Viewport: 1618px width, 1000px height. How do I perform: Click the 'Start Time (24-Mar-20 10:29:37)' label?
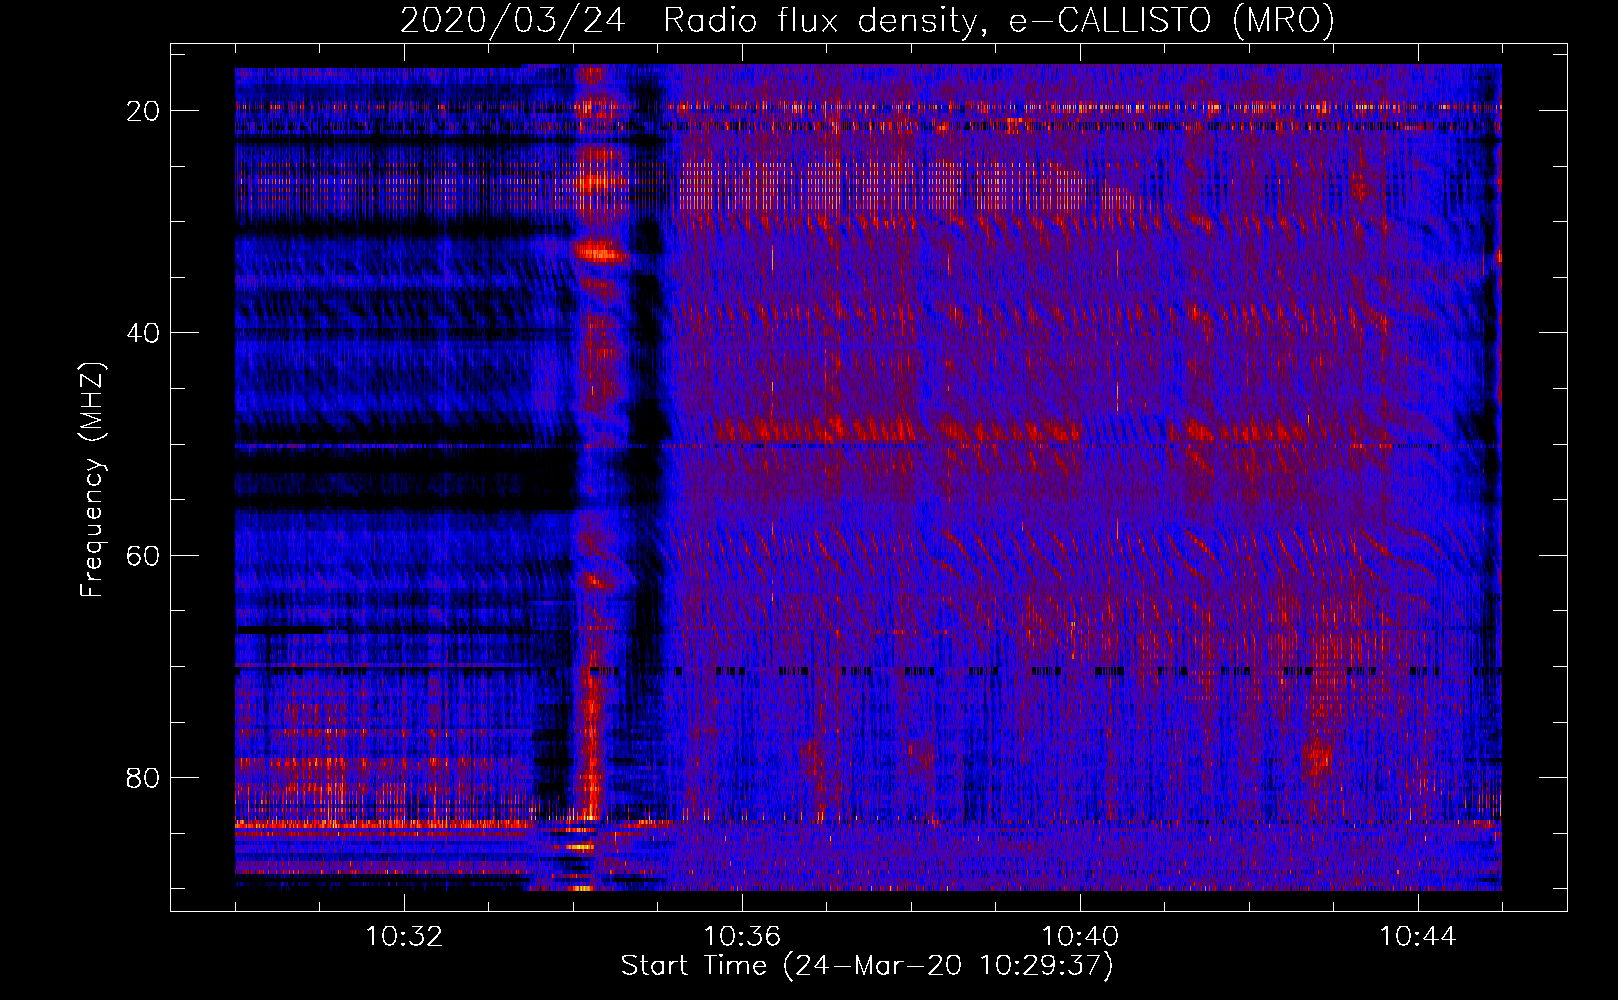tap(867, 966)
